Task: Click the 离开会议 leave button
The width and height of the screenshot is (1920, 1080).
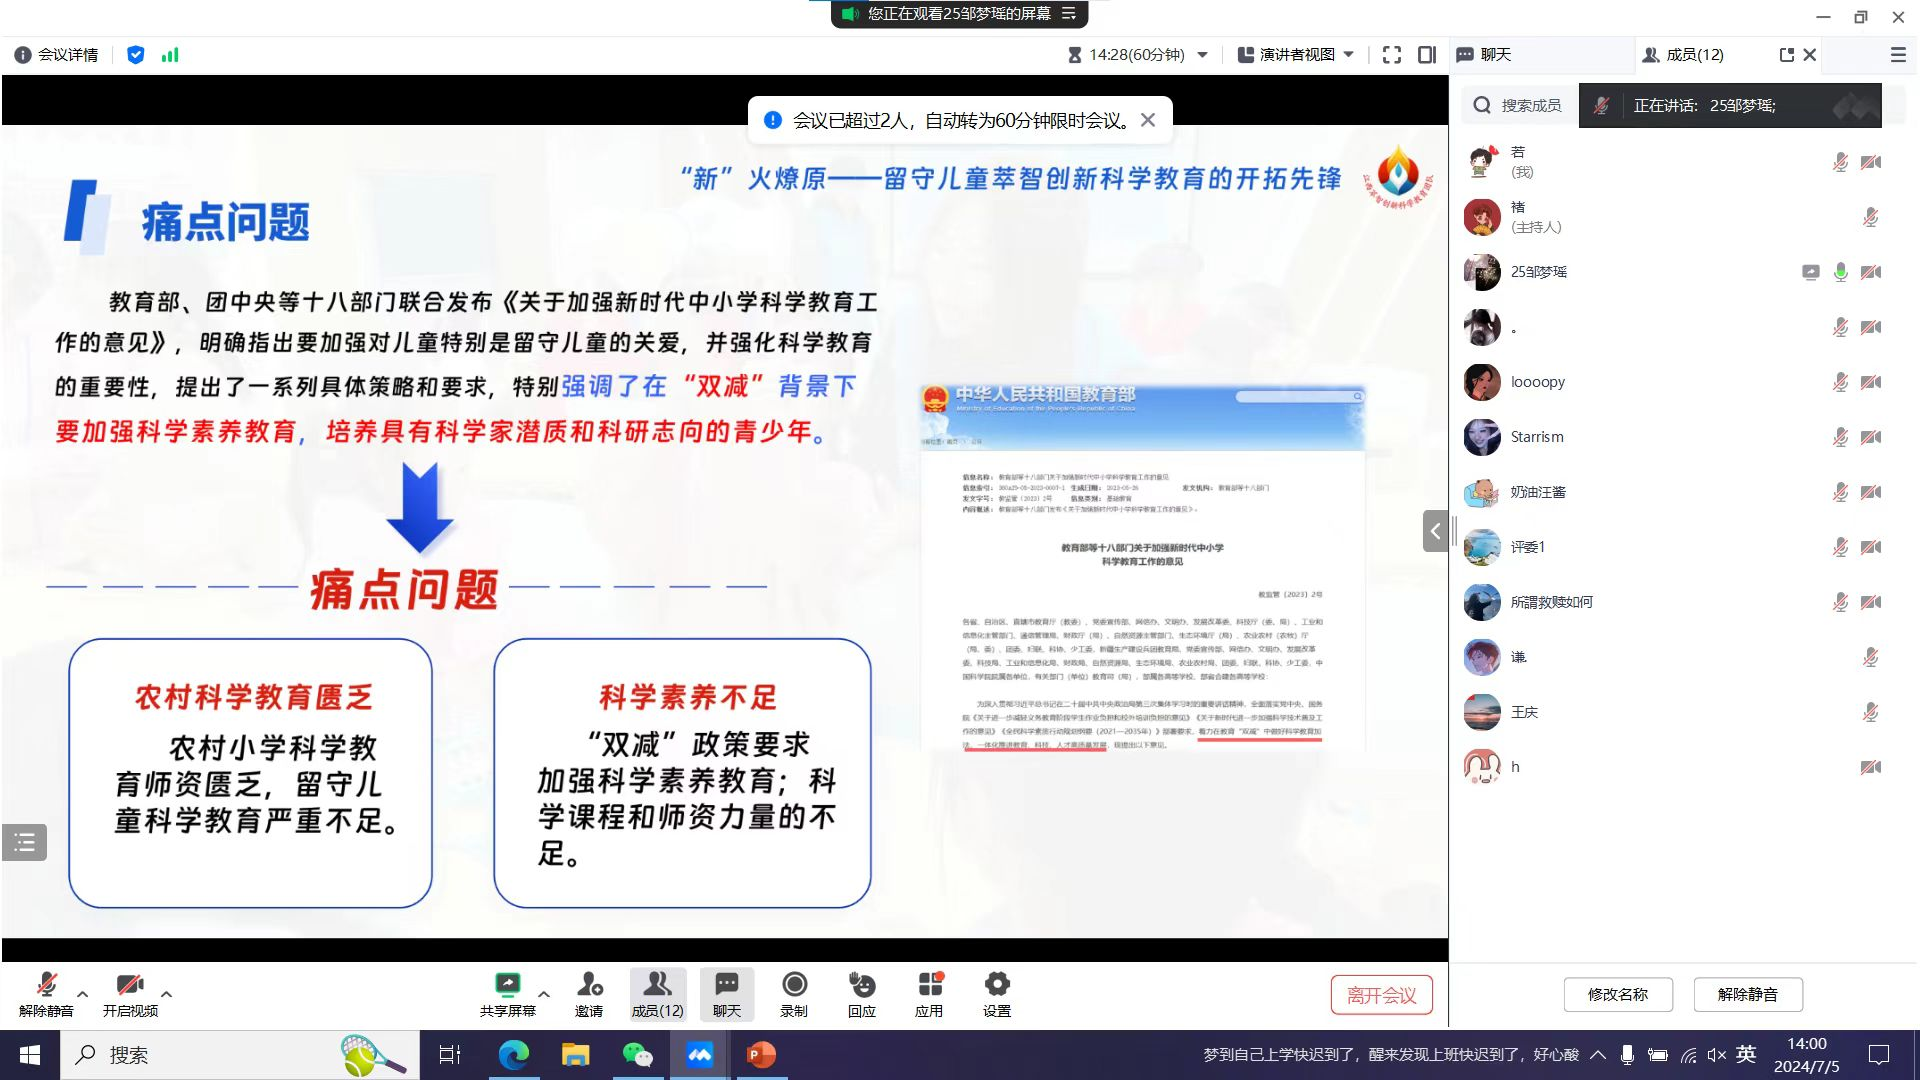Action: [x=1381, y=995]
